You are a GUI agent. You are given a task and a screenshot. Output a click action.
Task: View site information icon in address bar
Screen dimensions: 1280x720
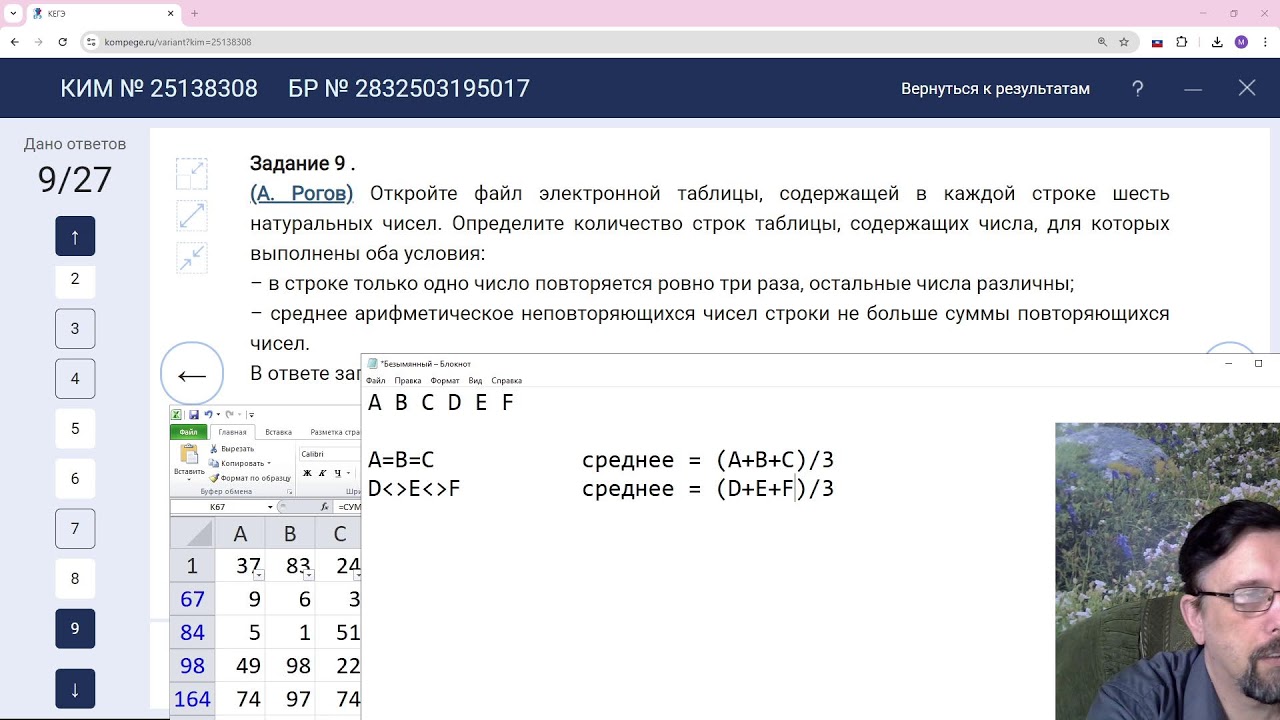coord(91,42)
